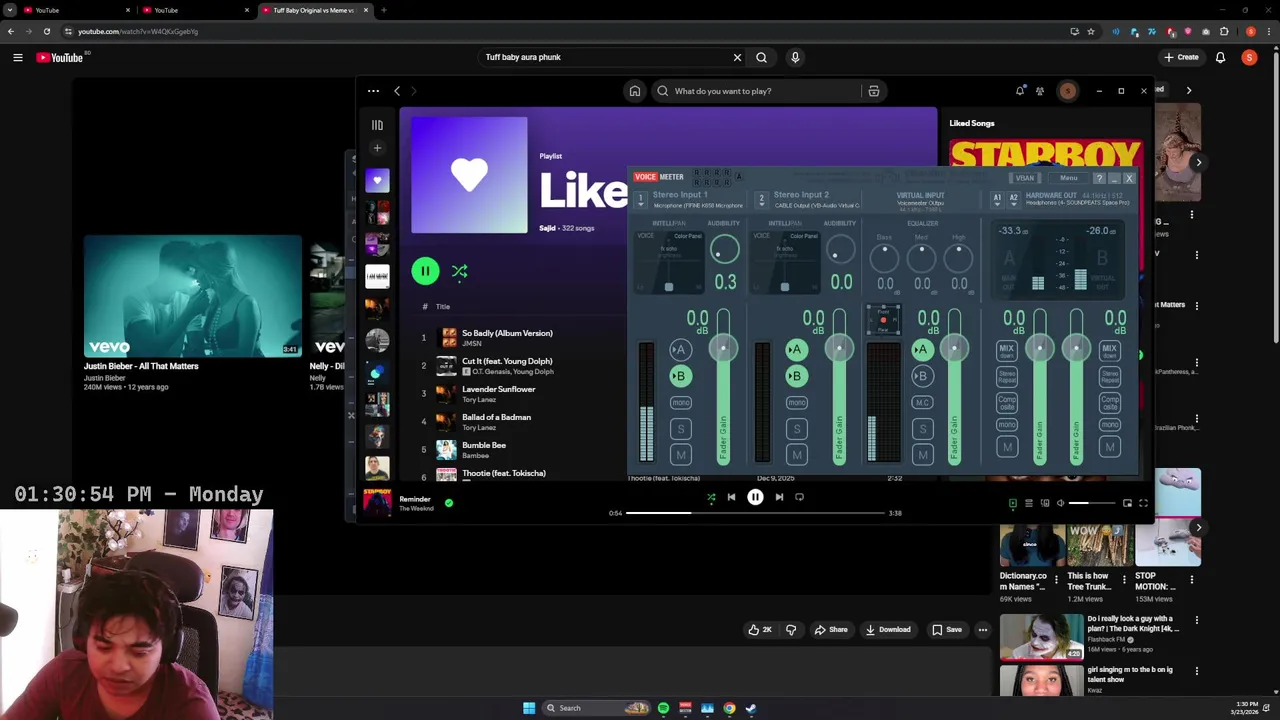Image resolution: width=1280 pixels, height=720 pixels.
Task: Click YouTube Create button
Action: [1180, 57]
